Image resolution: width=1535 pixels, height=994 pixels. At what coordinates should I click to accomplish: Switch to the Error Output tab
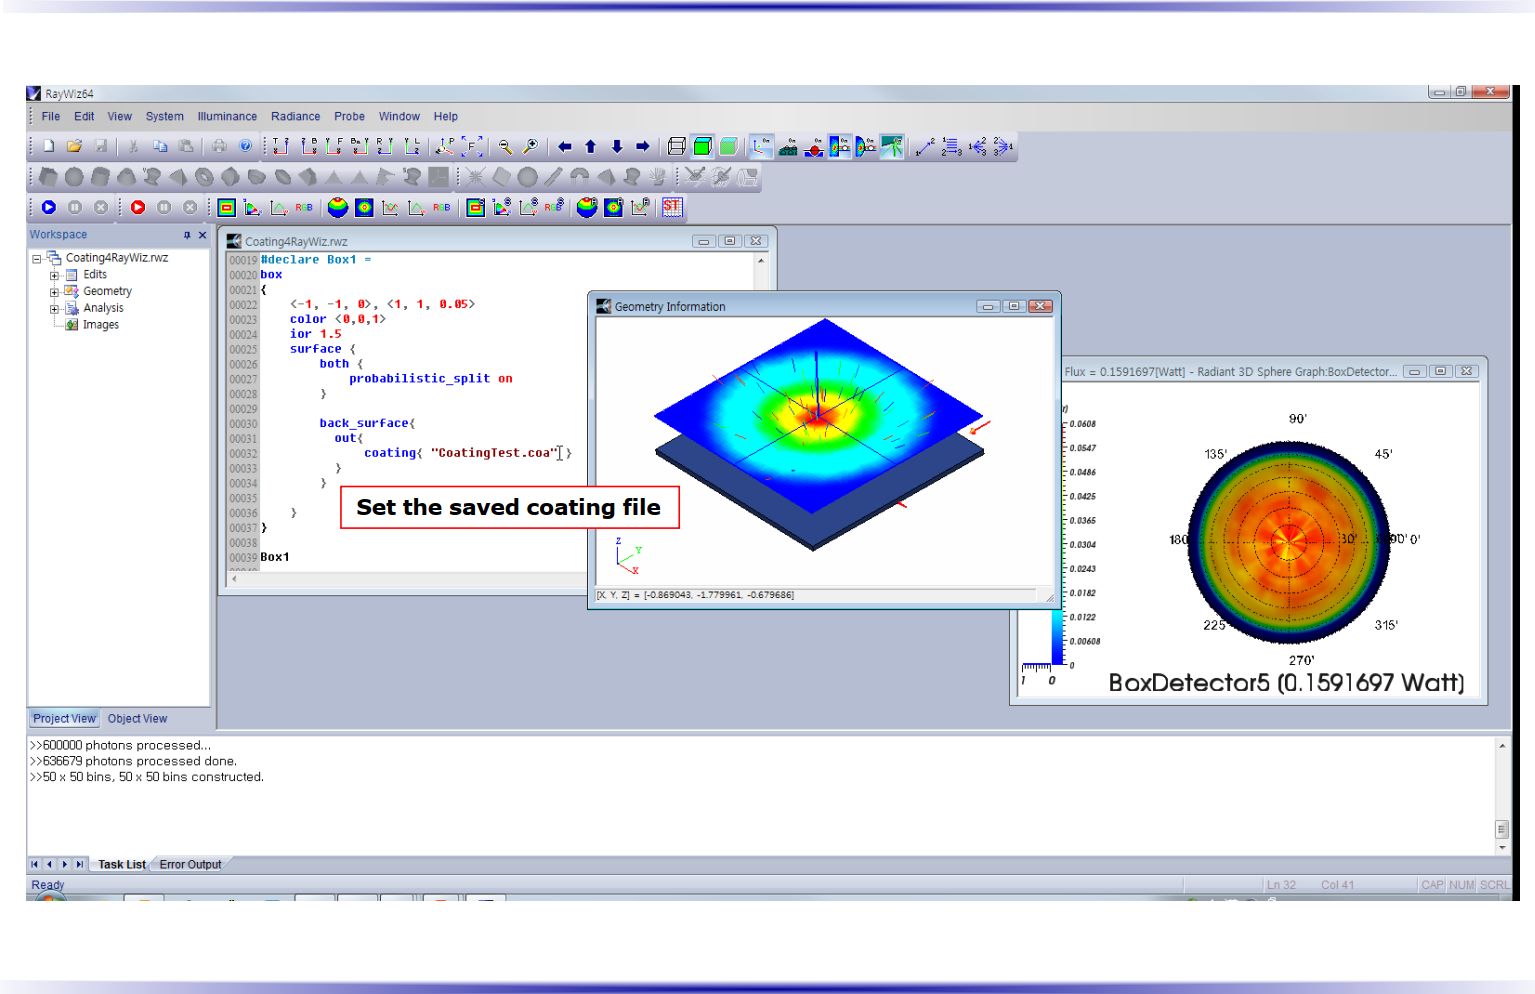pos(190,865)
